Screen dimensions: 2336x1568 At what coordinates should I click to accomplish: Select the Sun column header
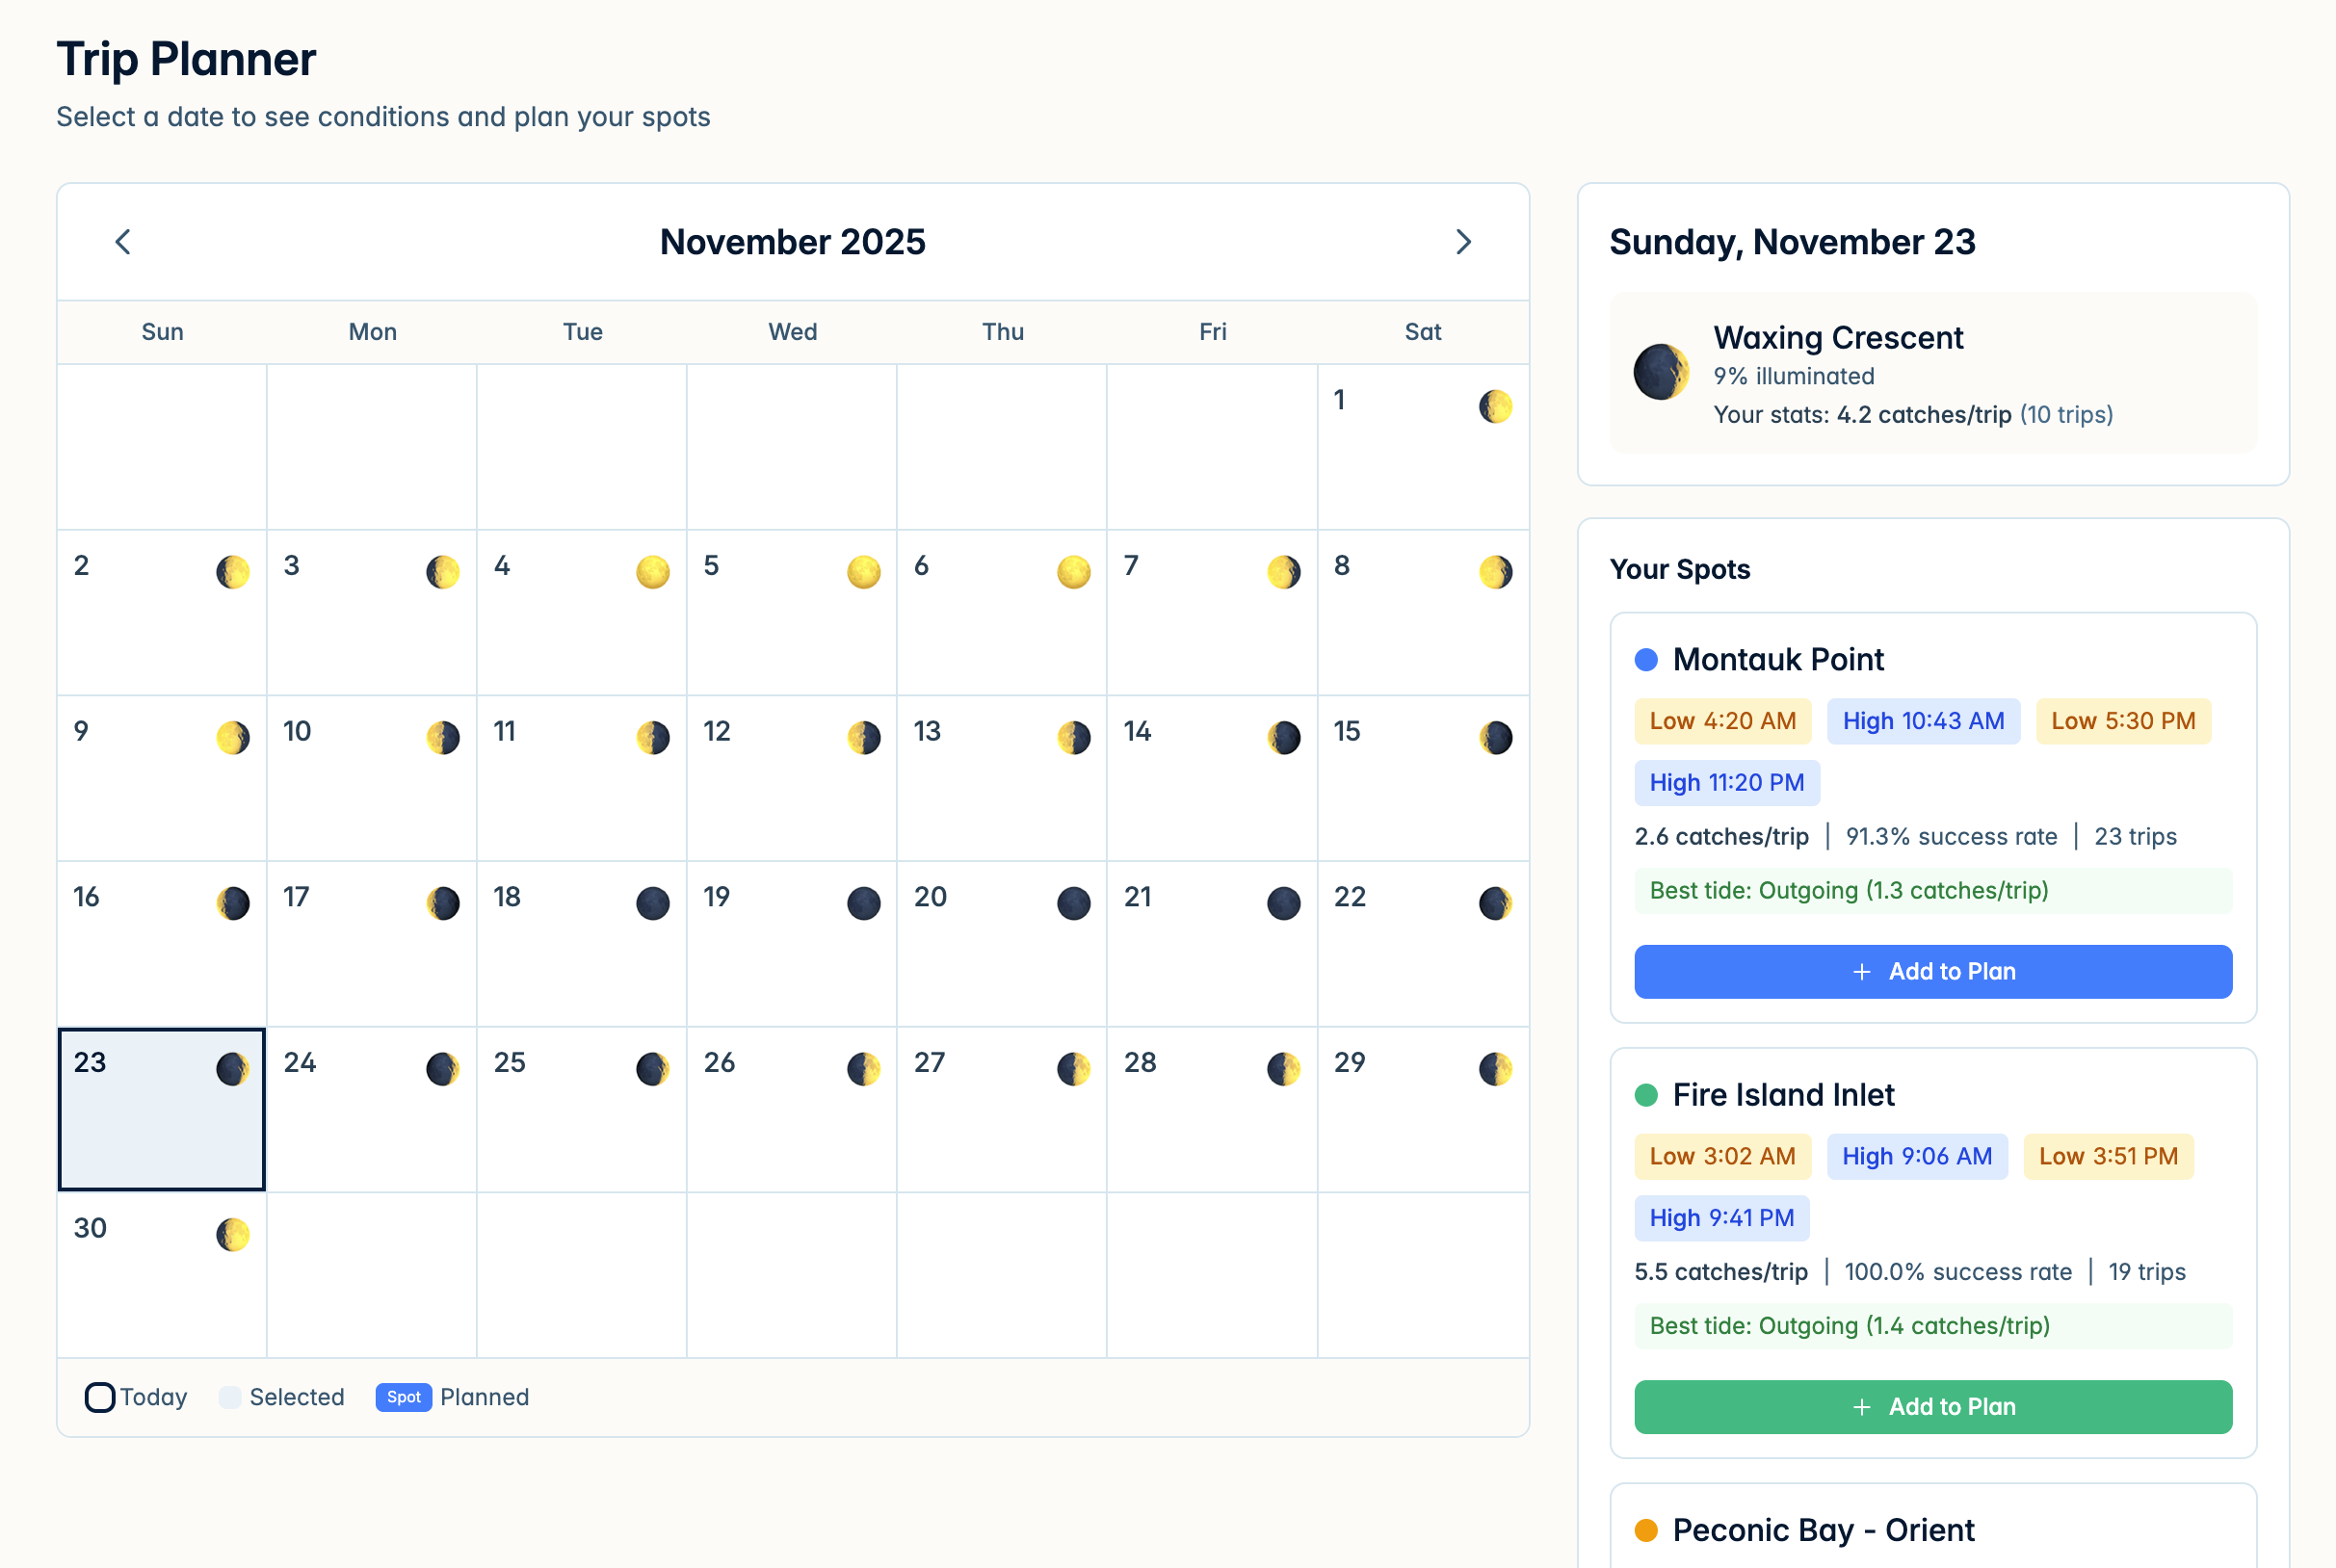click(162, 331)
